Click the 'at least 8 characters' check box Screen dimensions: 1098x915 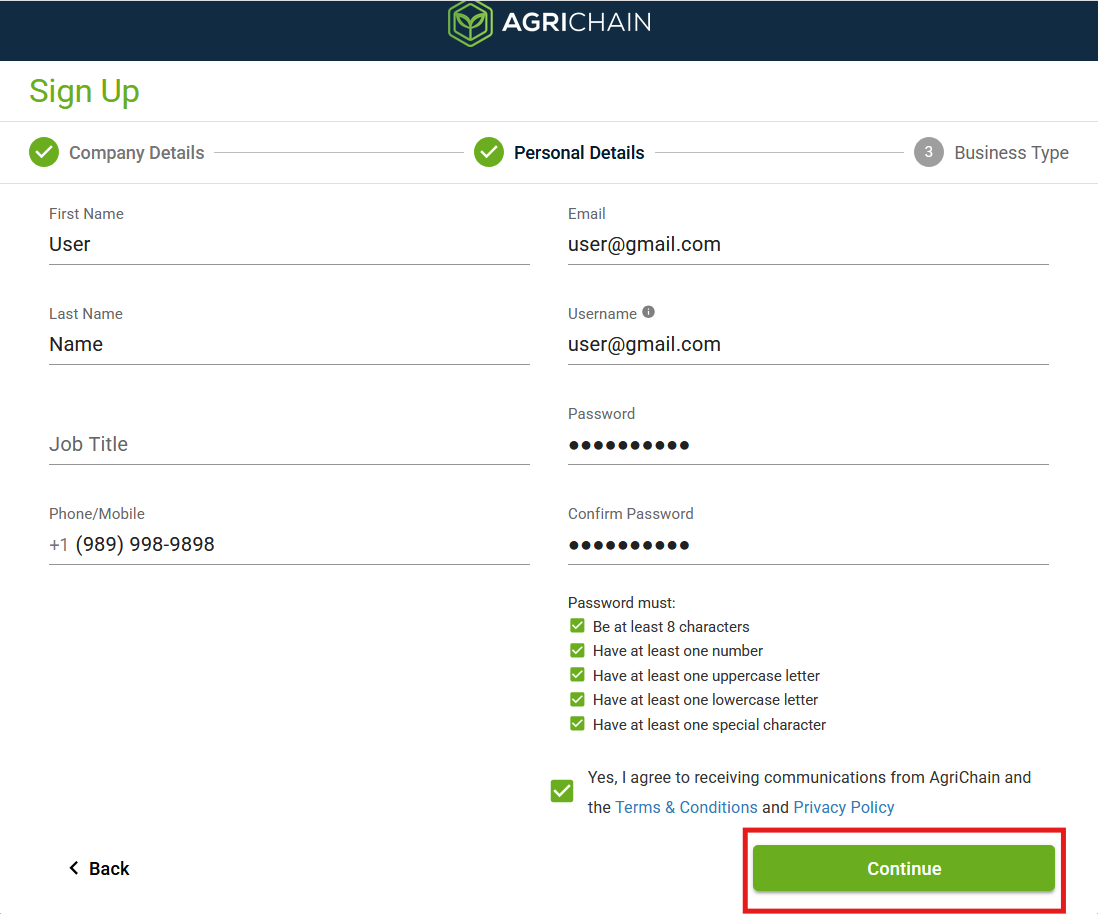click(577, 626)
